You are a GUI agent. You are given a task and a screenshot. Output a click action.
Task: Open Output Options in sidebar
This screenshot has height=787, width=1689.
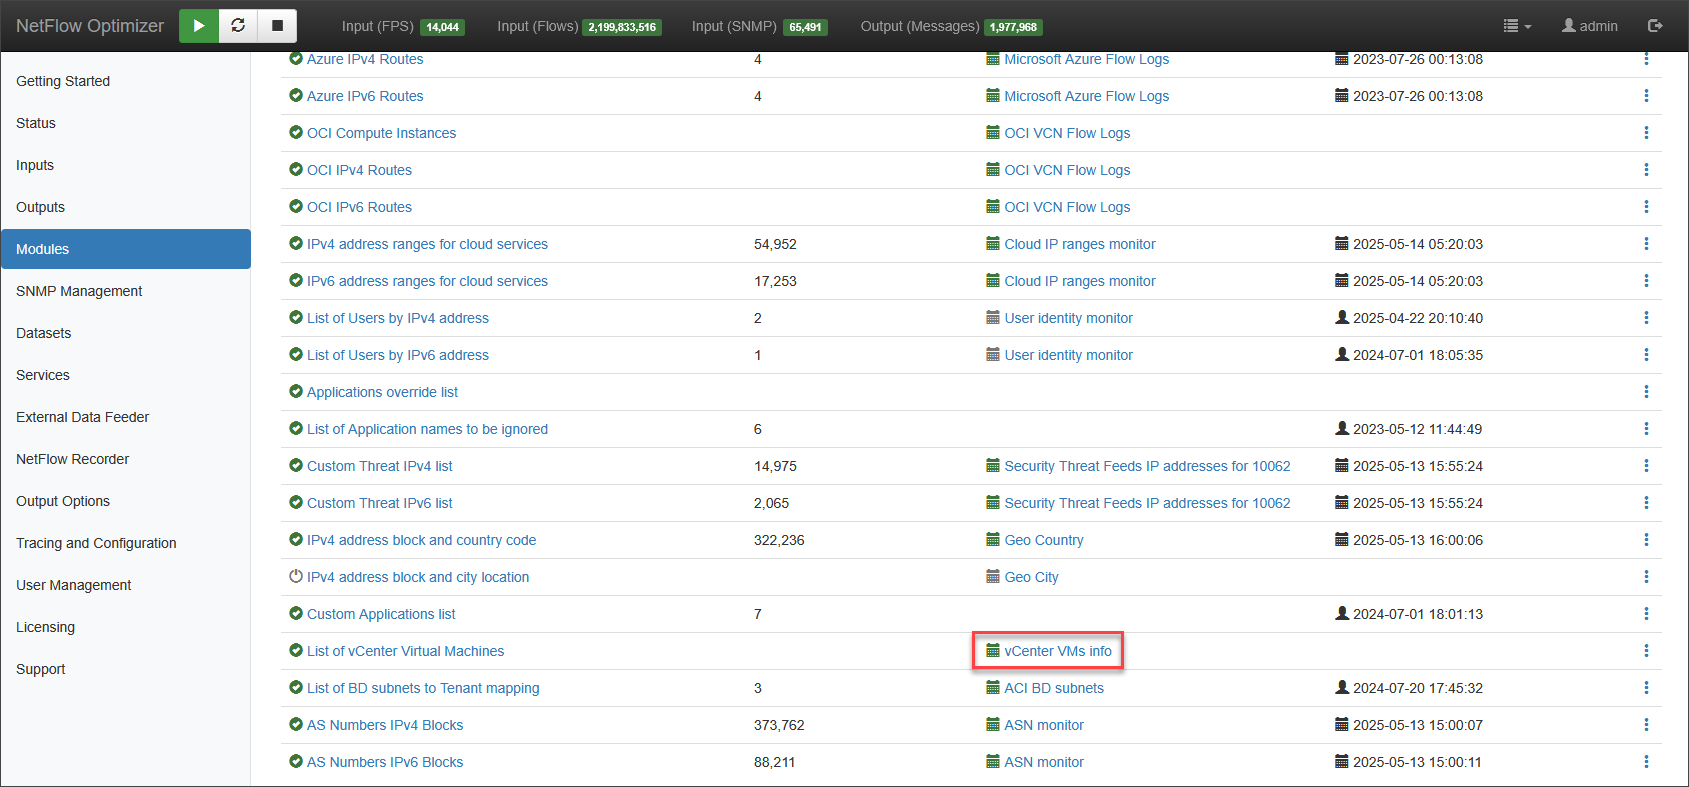(126, 501)
